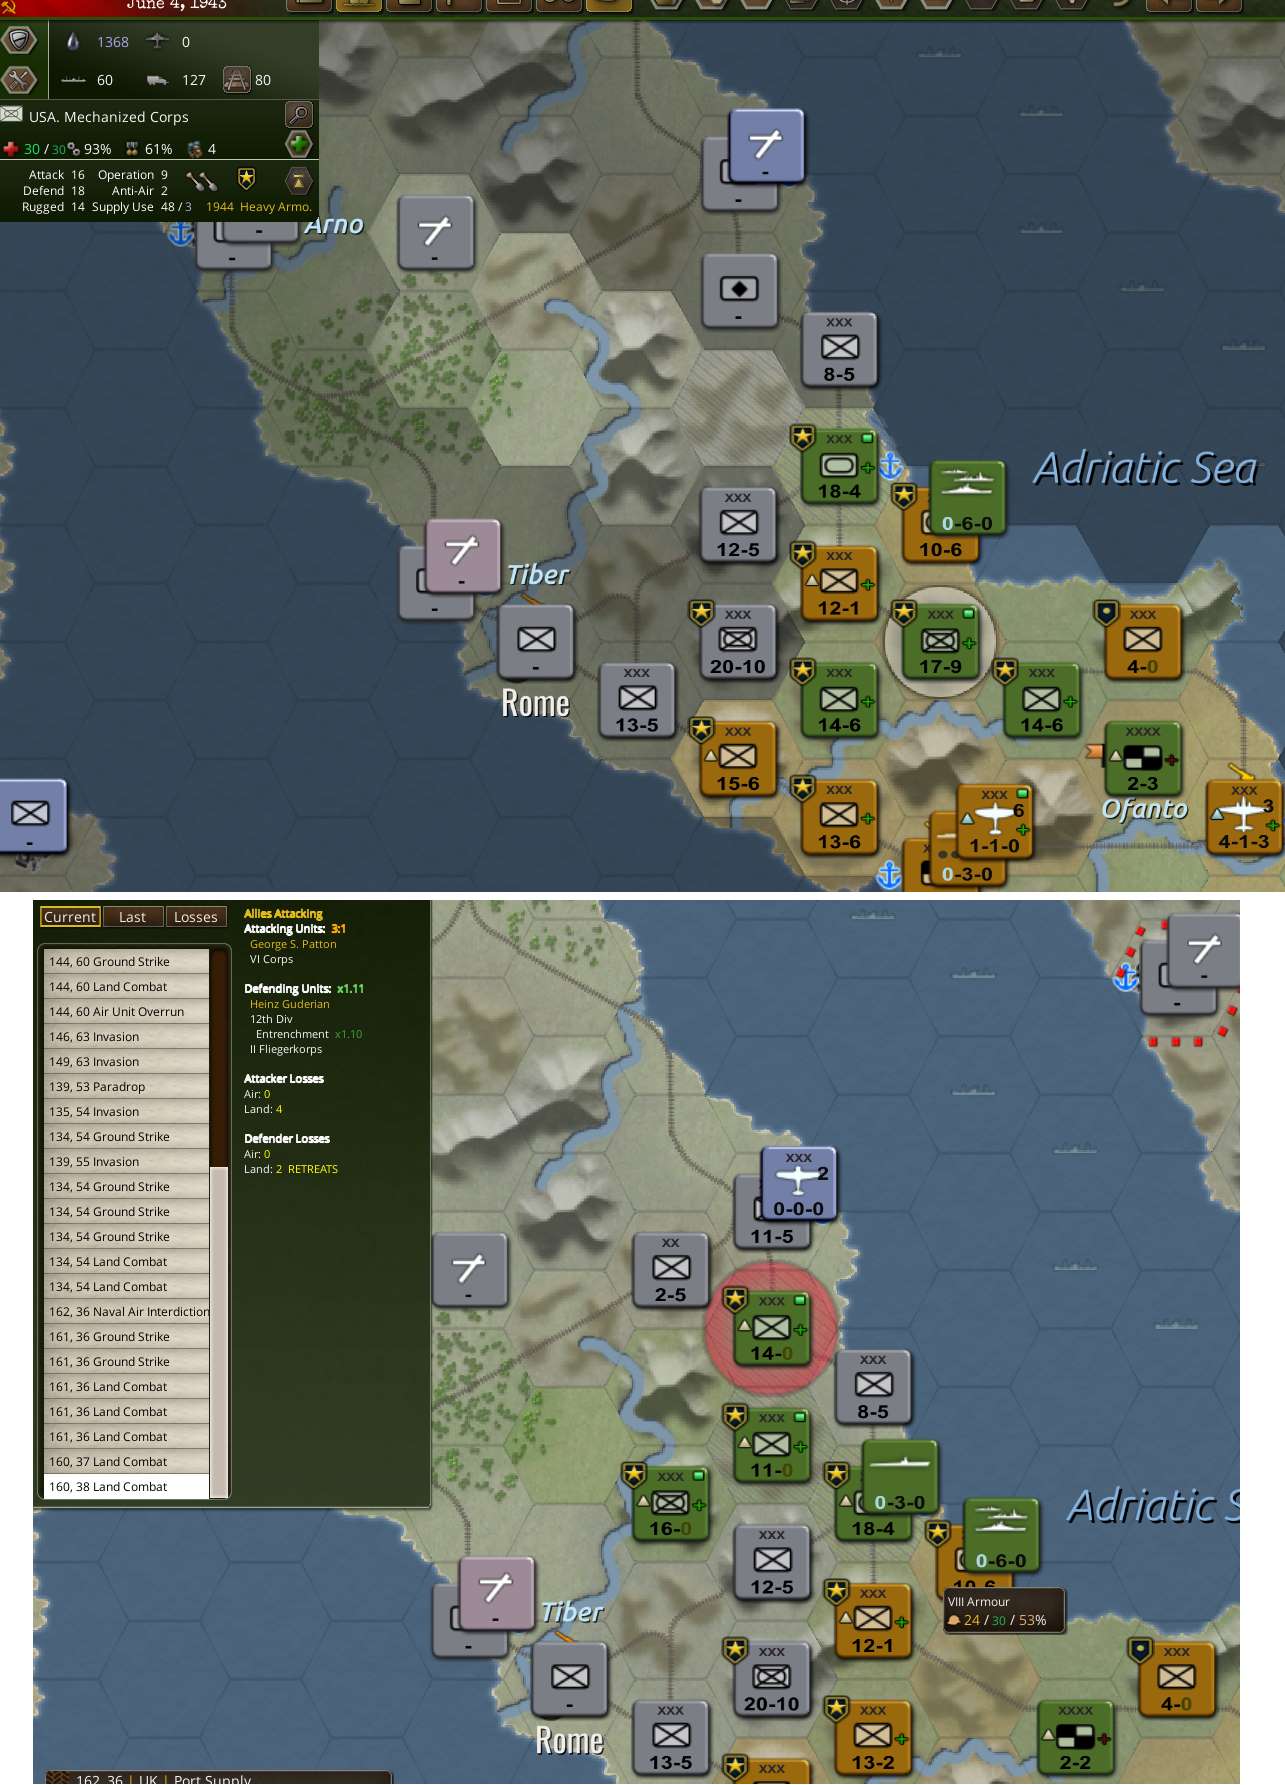Image resolution: width=1285 pixels, height=1785 pixels.
Task: Click the combat log scrollbar thumb
Action: (x=219, y=1331)
